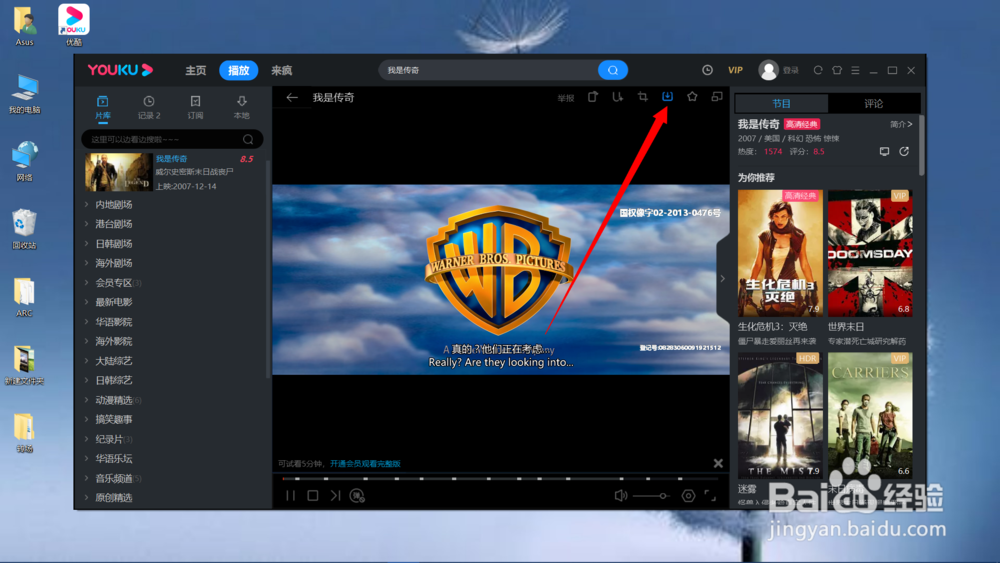Click the 登录 login link

coord(791,70)
